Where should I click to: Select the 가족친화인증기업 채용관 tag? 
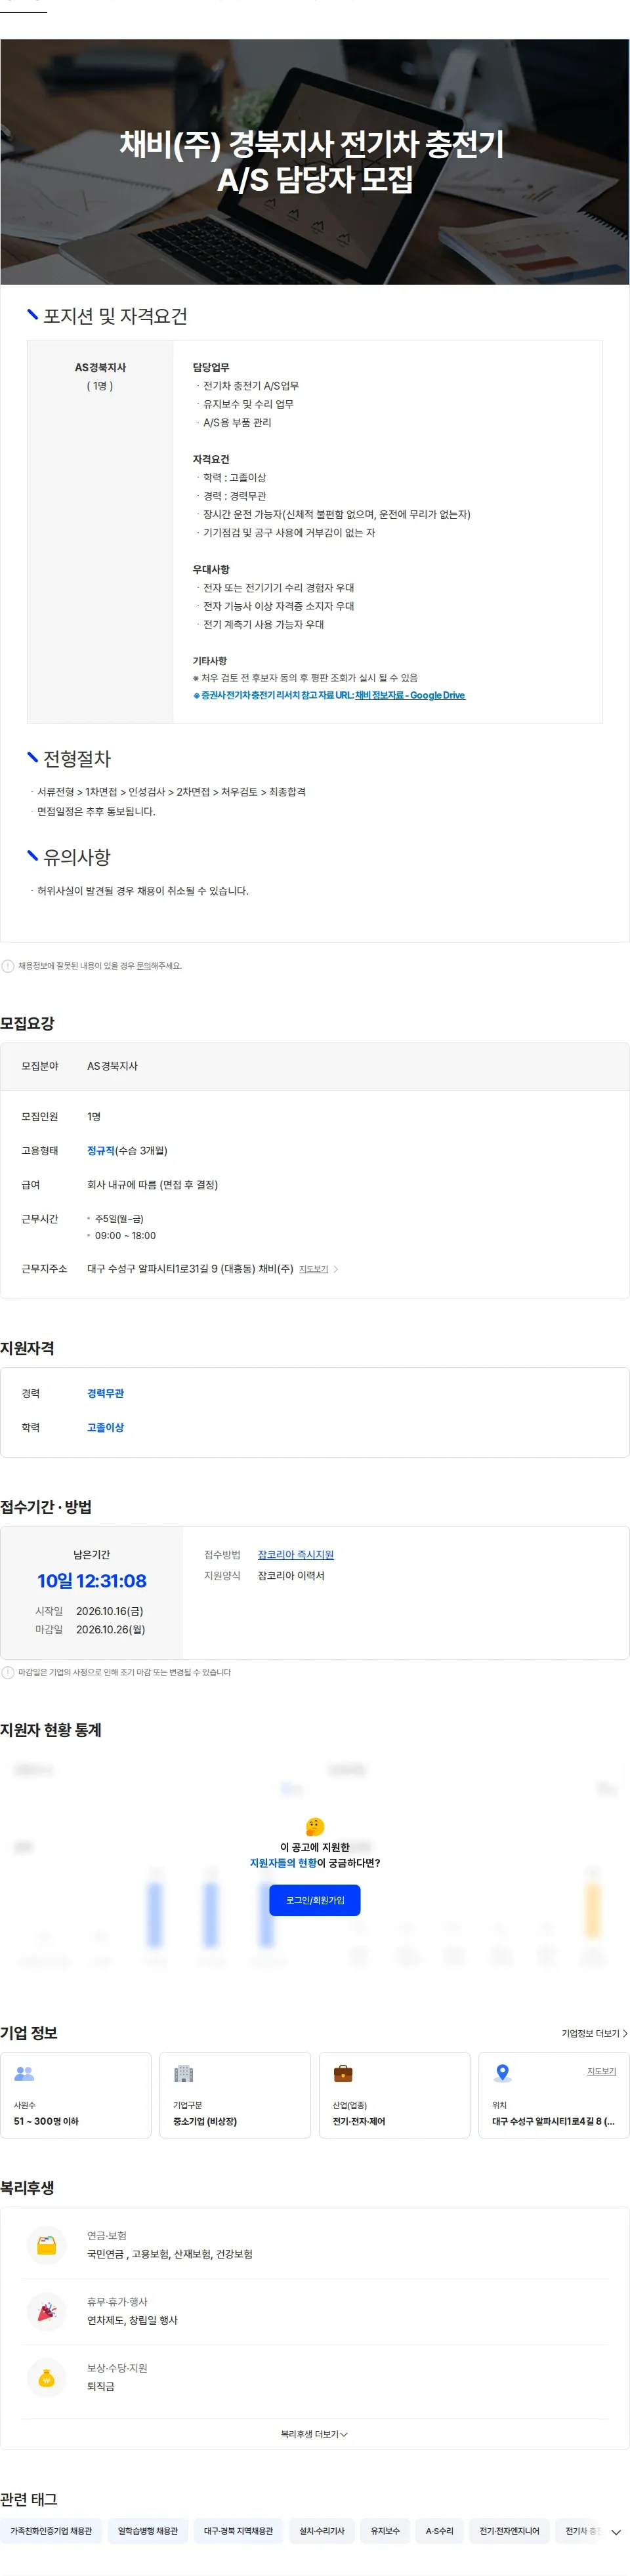point(51,2531)
